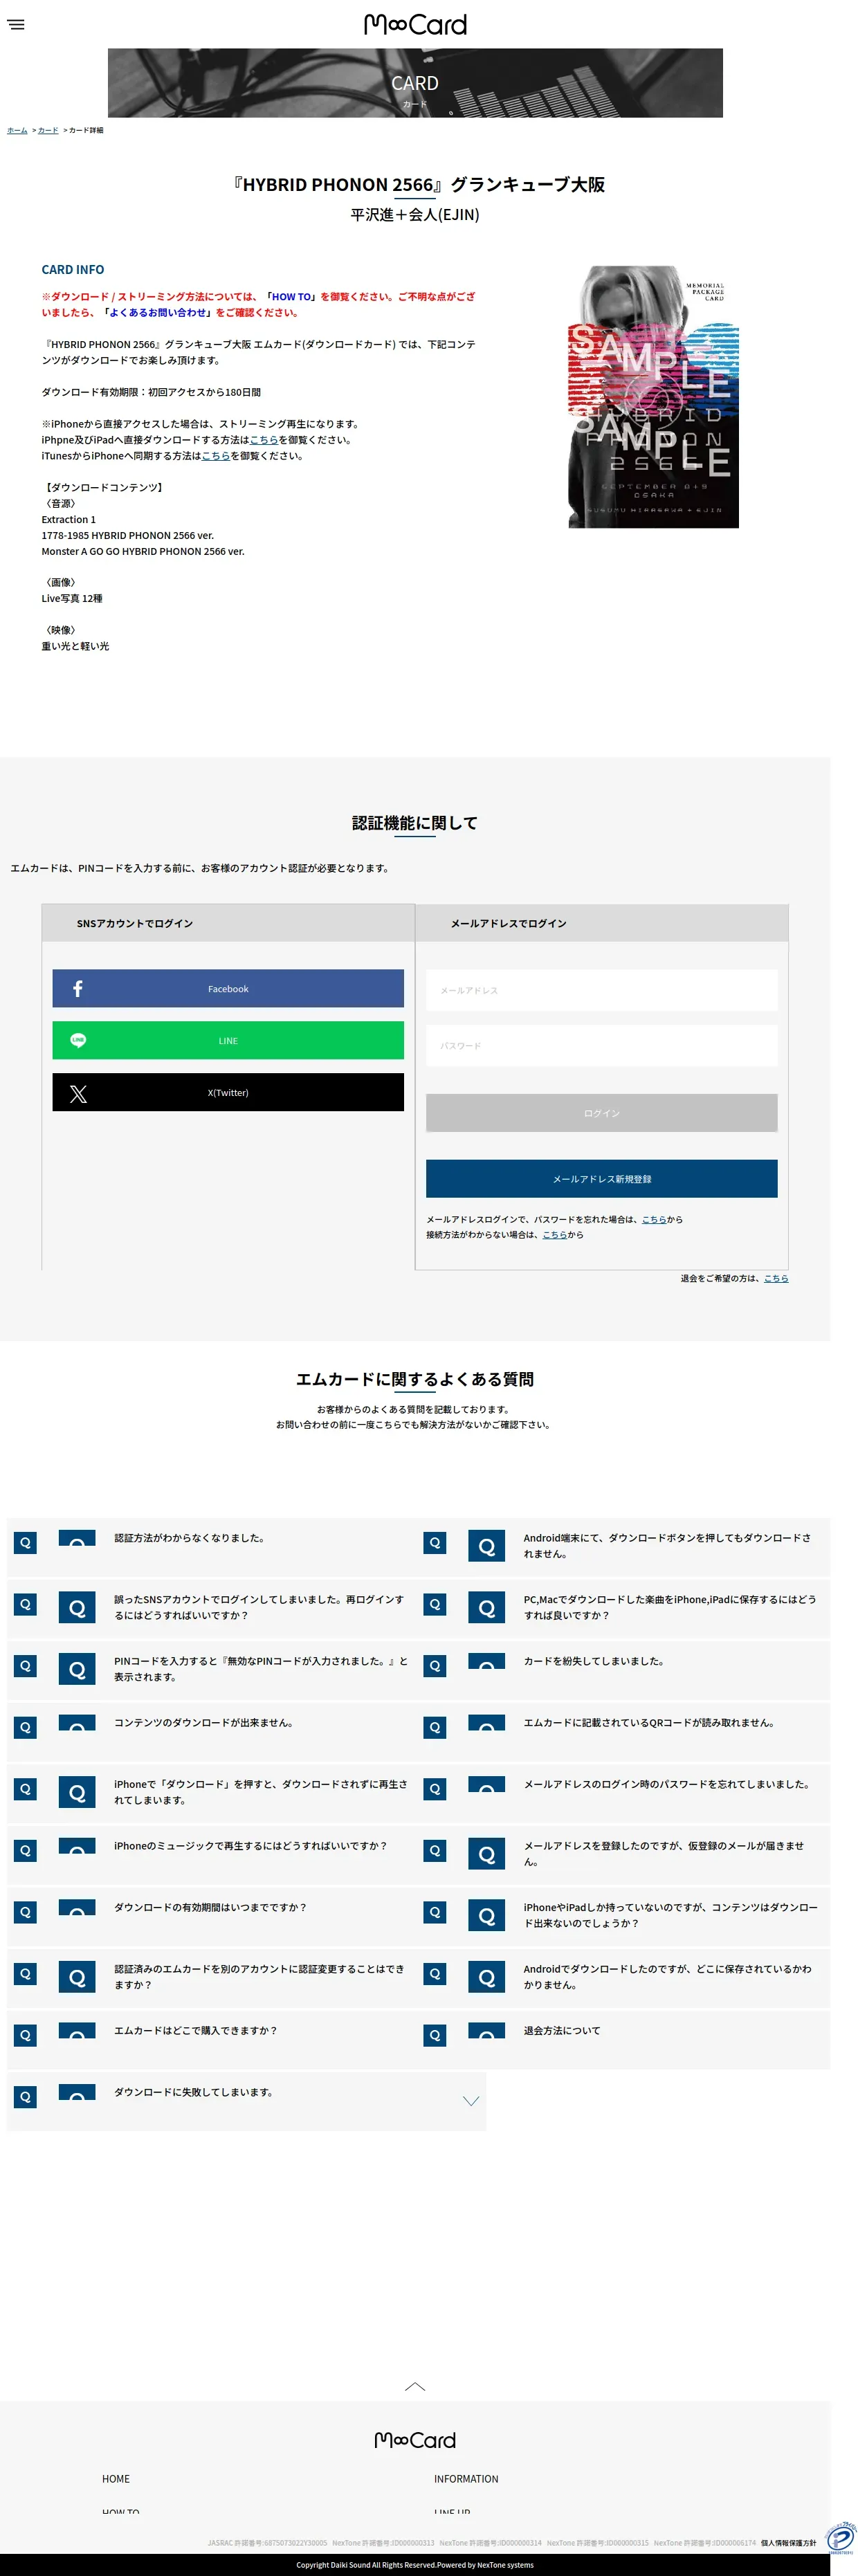Click Q icon beside PC,Macでダウンロード question
This screenshot has height=2576, width=858.
[435, 1604]
